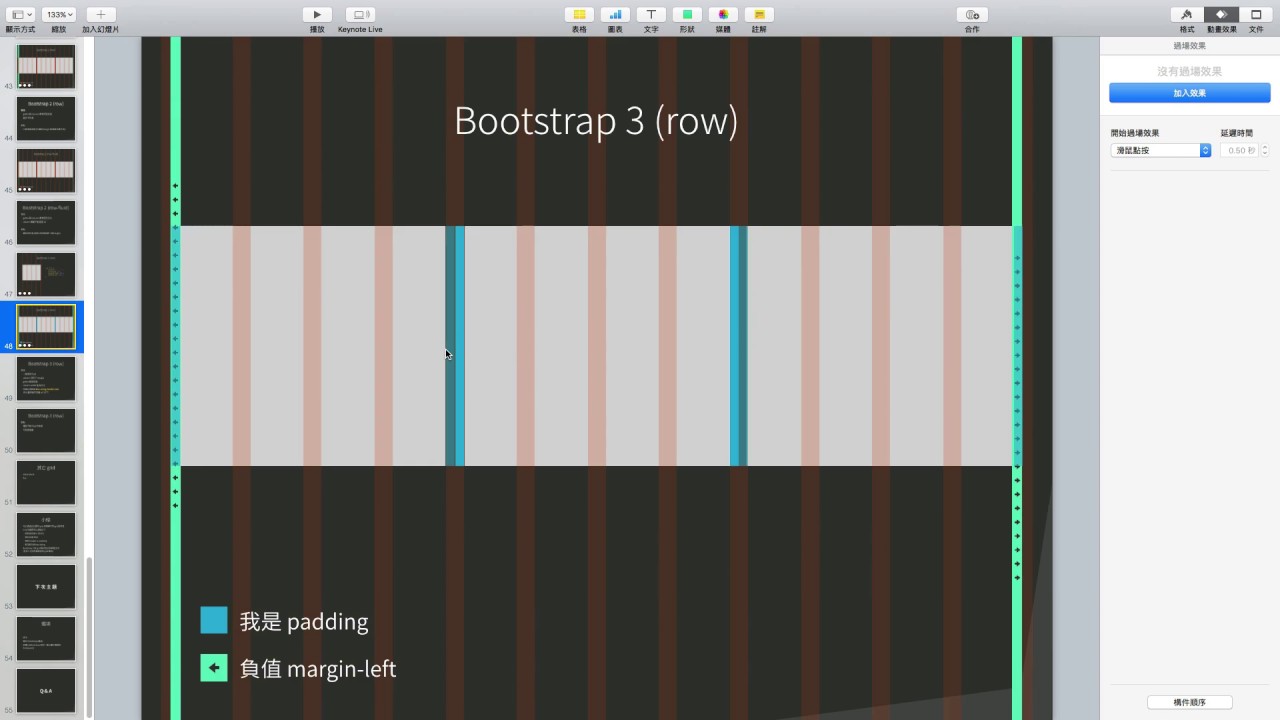Insert a table with 表格 icon
1280x720 pixels.
point(579,15)
